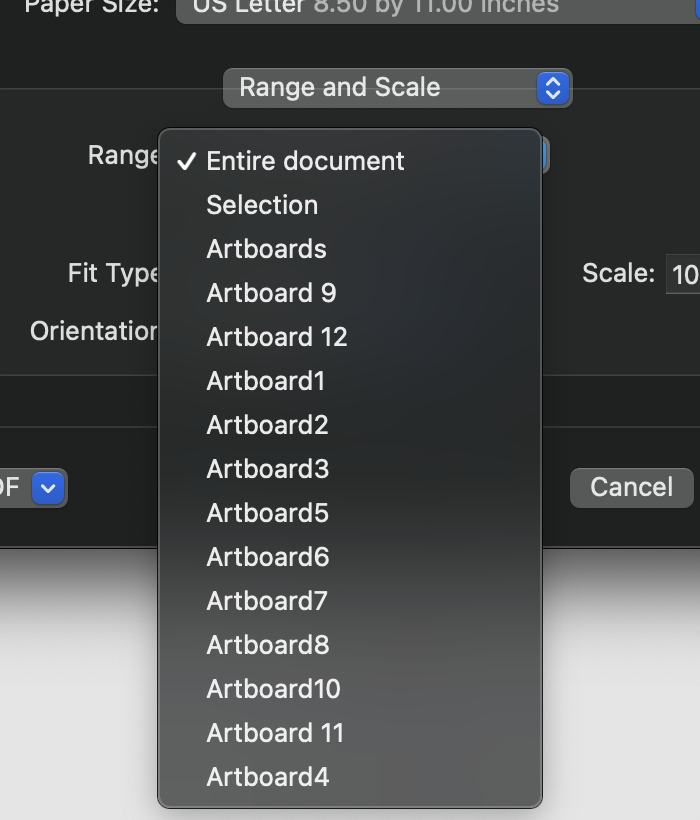This screenshot has width=700, height=820.
Task: Pick Artboard6 as the range
Action: [349, 557]
